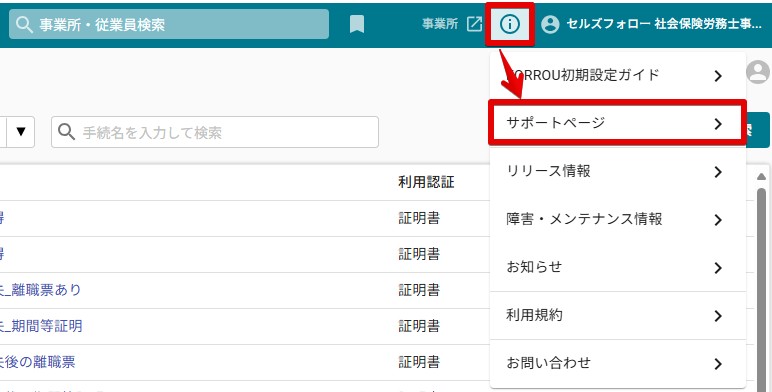Screen dimensions: 772x392
Task: Open 事業所 external link icon
Action: (x=474, y=24)
